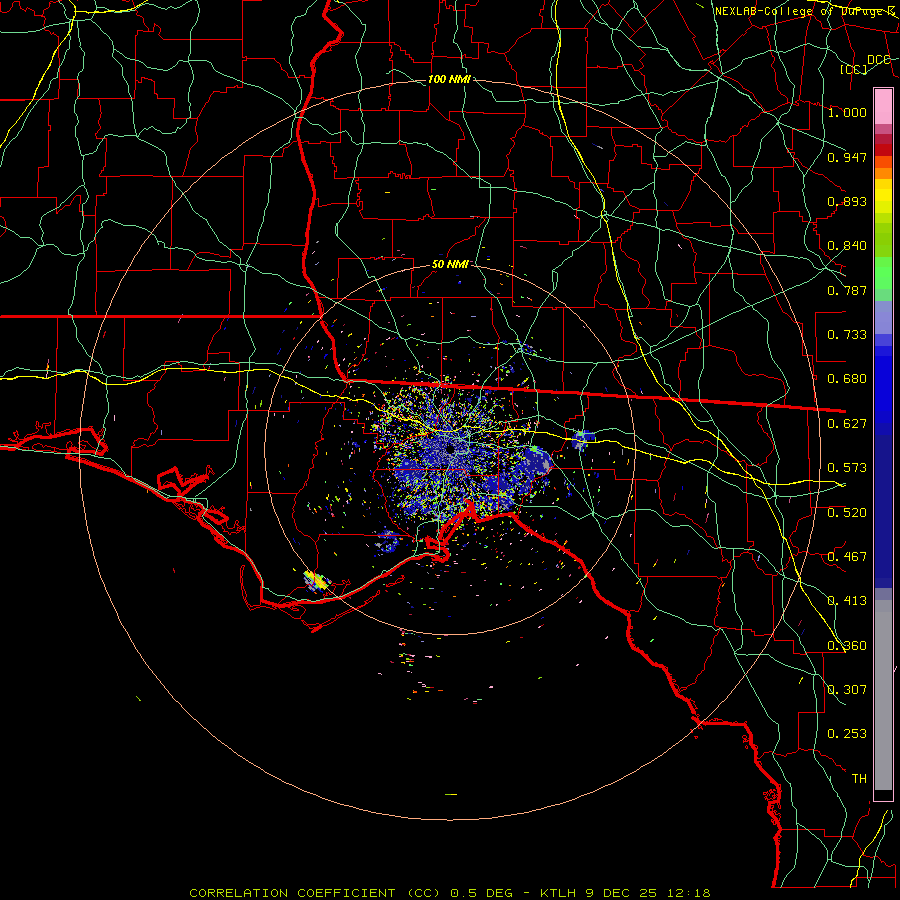Pick the lavender segment of the color bar
The height and width of the screenshot is (900, 900).
tap(883, 318)
